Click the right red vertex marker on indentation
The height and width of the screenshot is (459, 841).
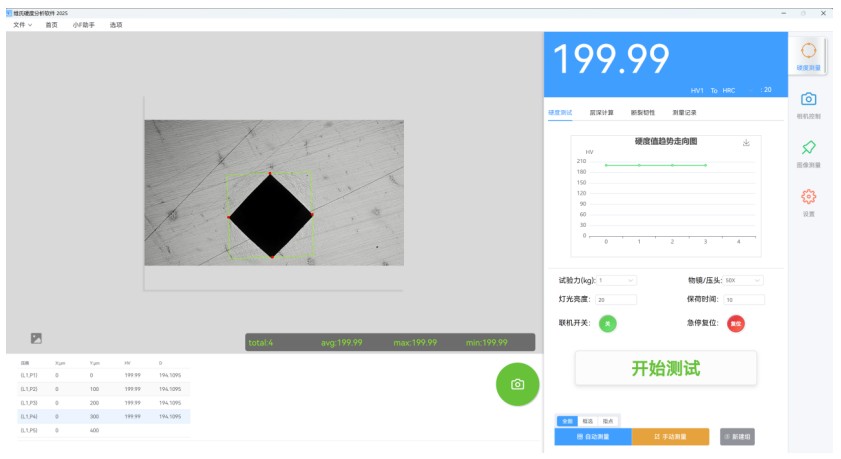click(x=312, y=214)
